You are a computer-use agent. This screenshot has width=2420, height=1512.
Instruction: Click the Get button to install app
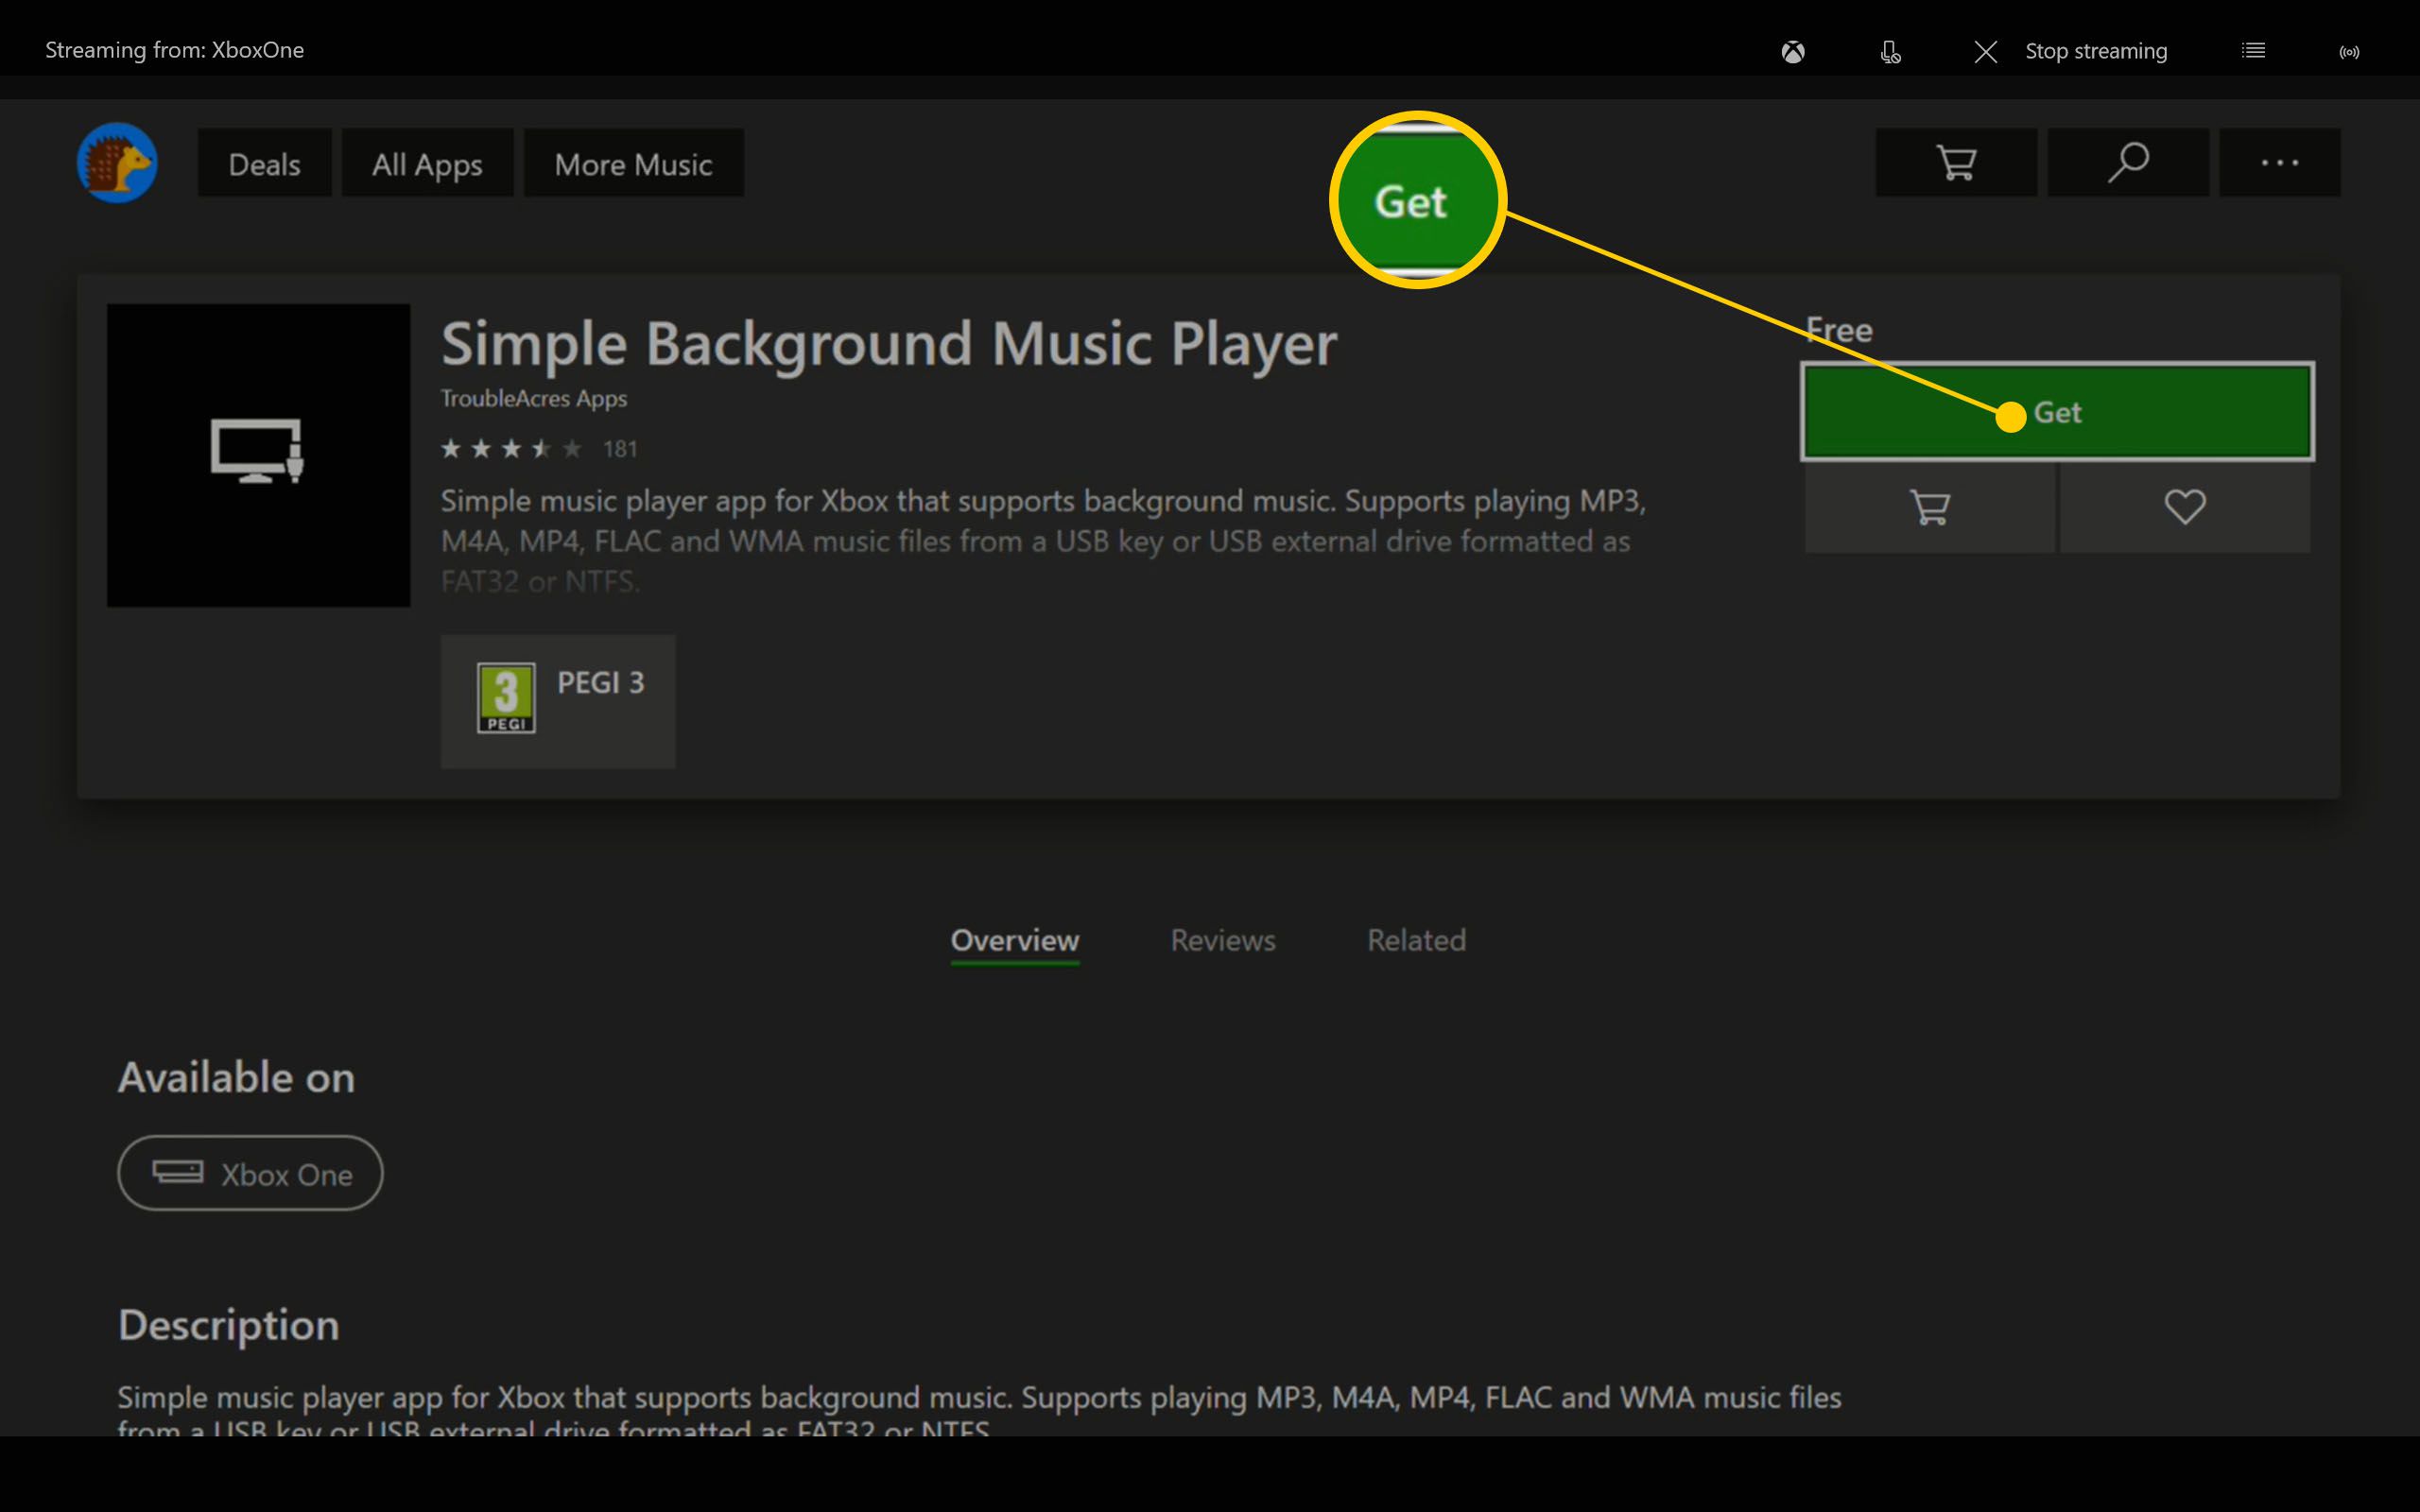[x=2056, y=413]
